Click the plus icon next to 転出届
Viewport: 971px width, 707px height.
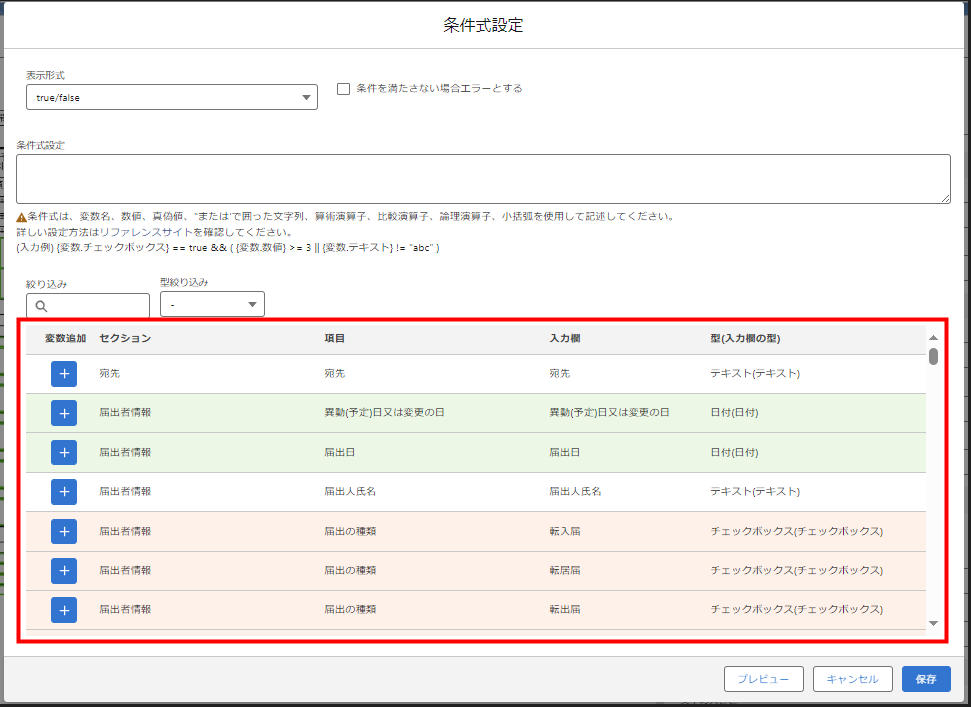[x=63, y=609]
